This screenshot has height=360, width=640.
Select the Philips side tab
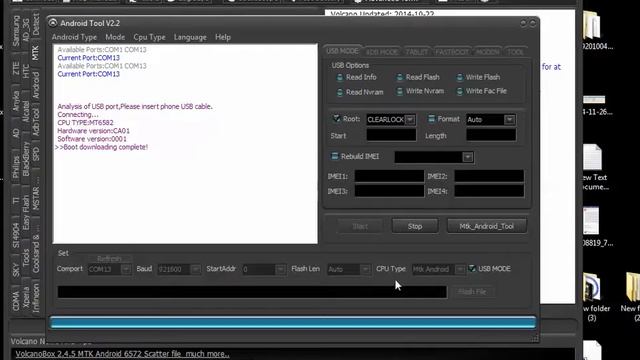pyautogui.click(x=16, y=167)
